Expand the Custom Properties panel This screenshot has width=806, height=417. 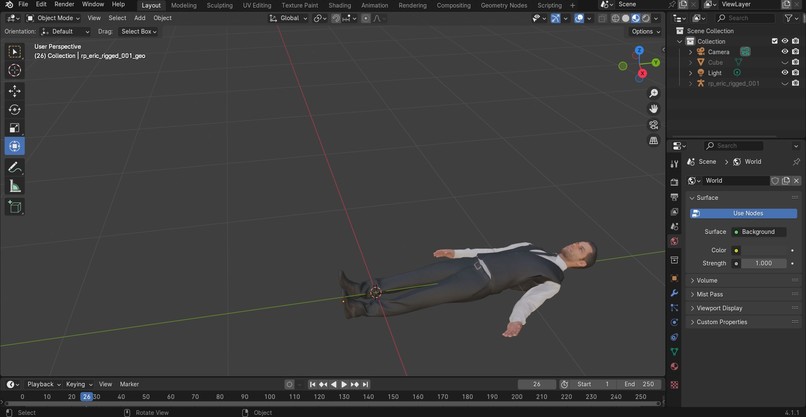pos(744,322)
